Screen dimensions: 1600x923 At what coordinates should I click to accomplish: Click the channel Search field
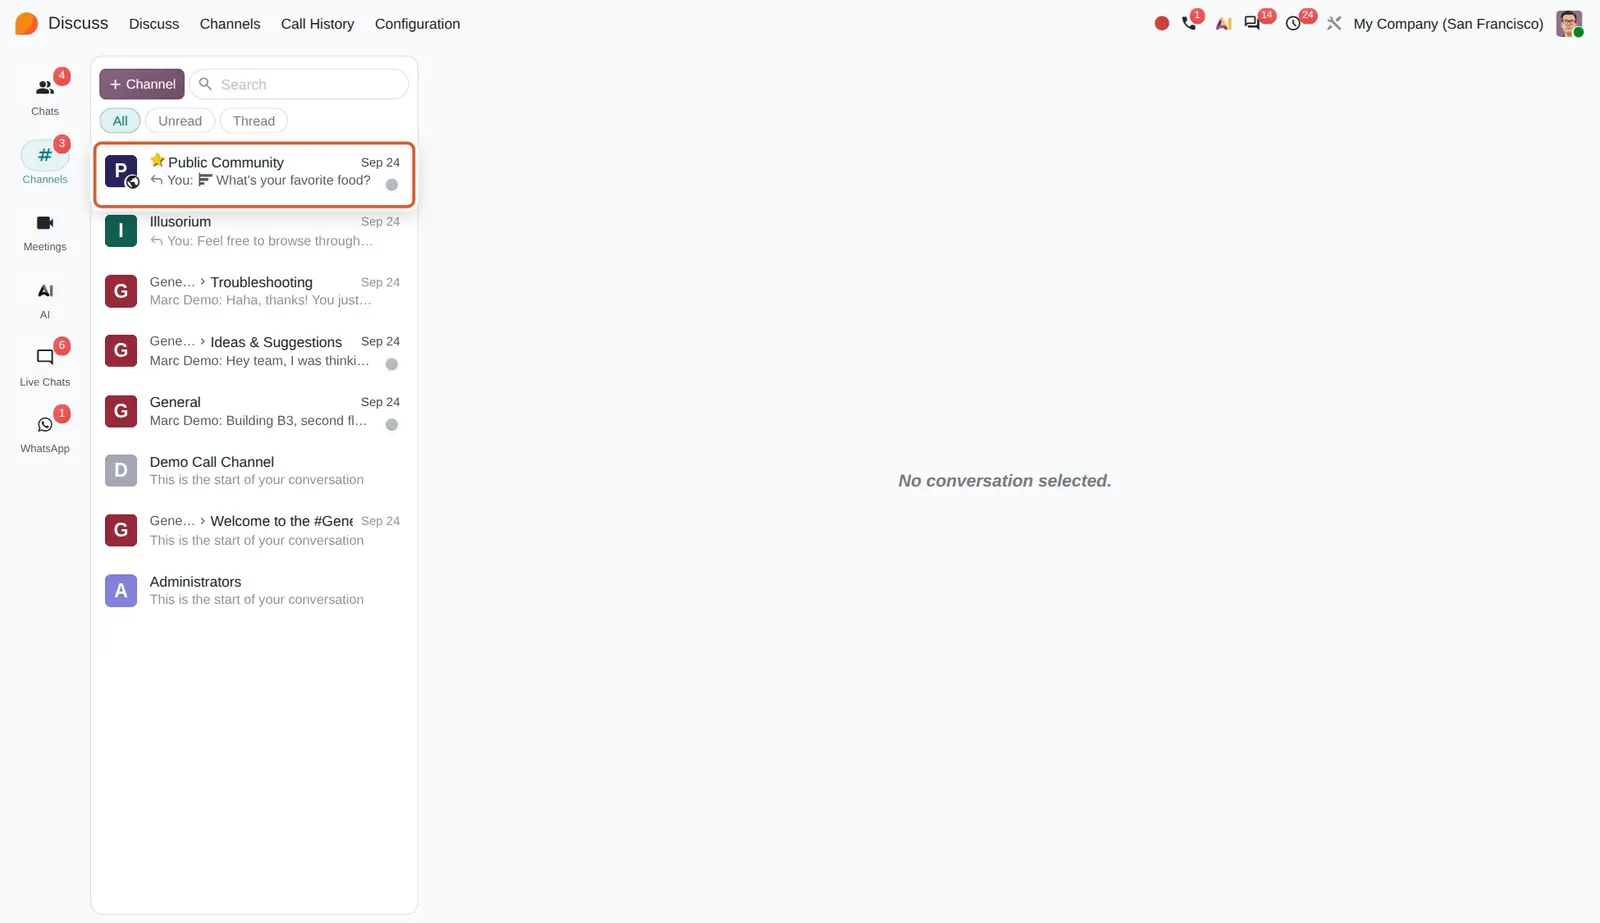point(299,84)
